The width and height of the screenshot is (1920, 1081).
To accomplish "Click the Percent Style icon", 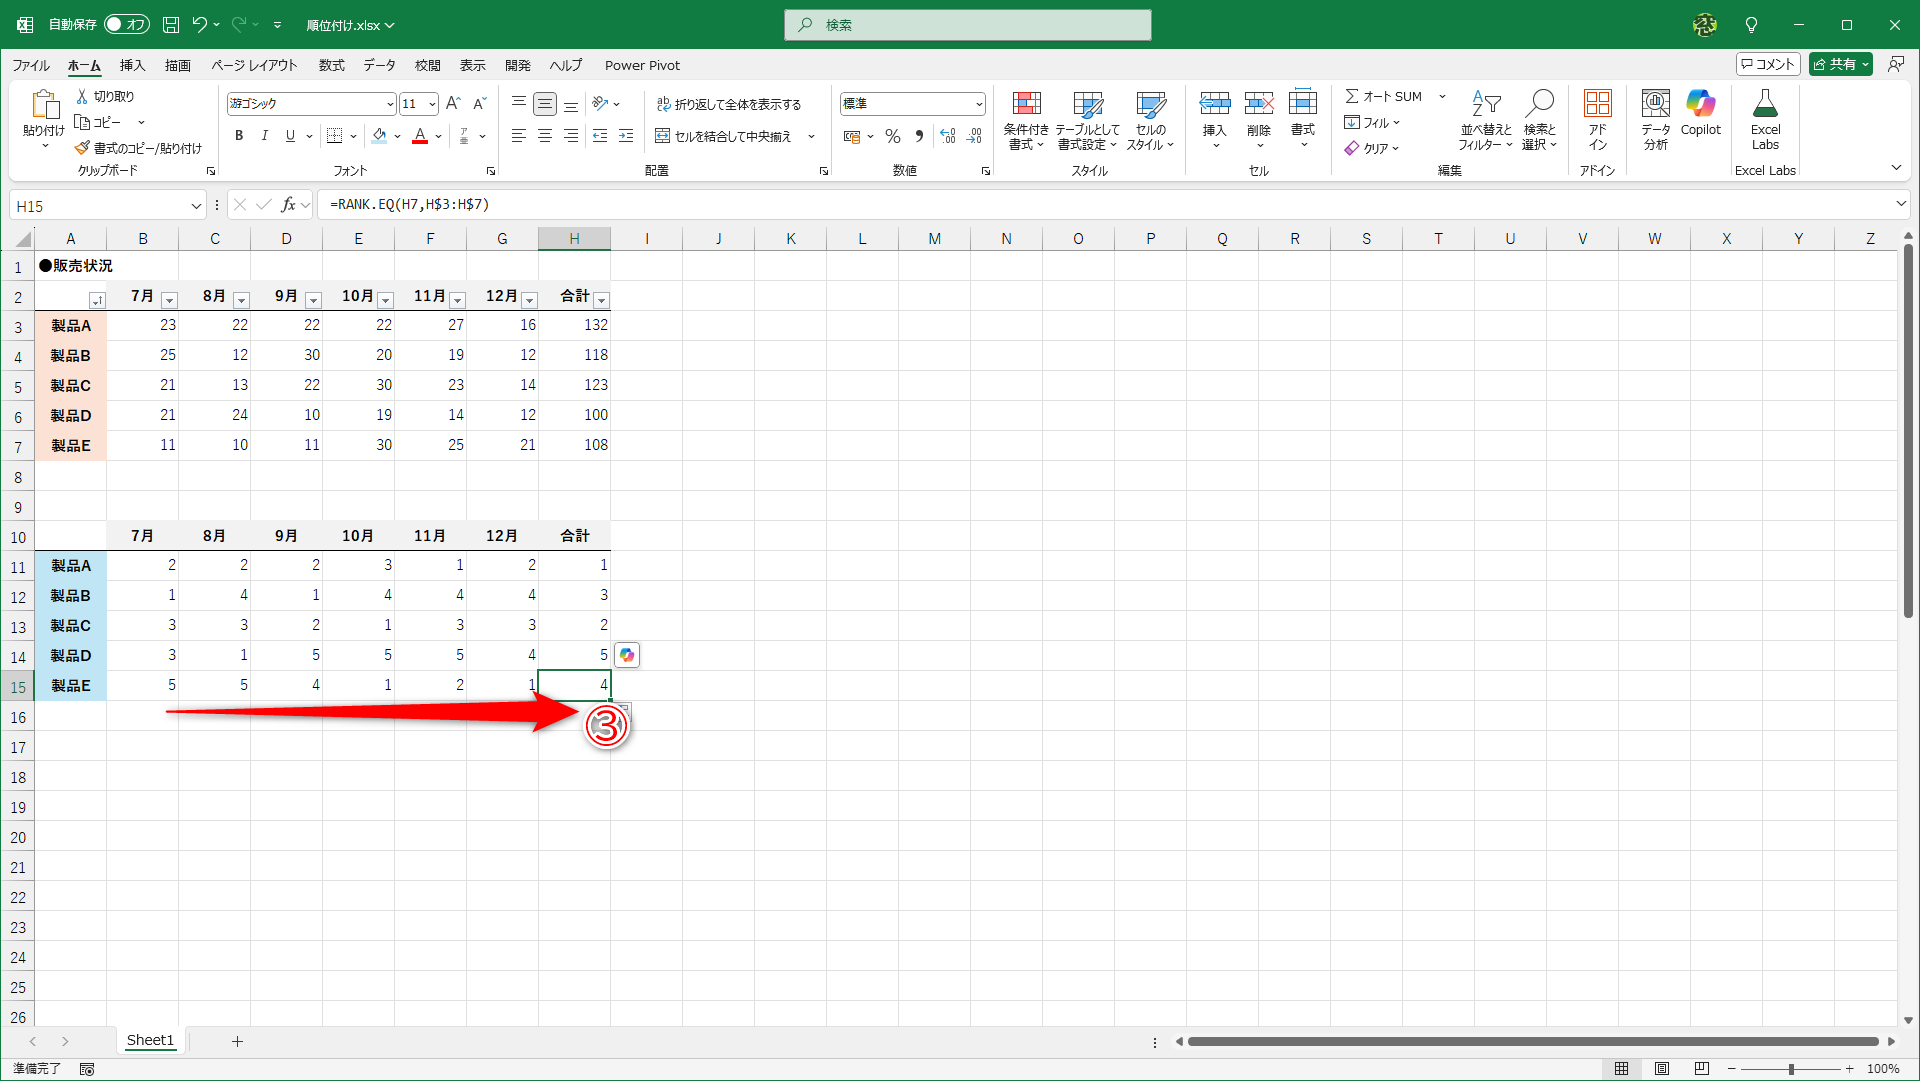I will tap(893, 136).
